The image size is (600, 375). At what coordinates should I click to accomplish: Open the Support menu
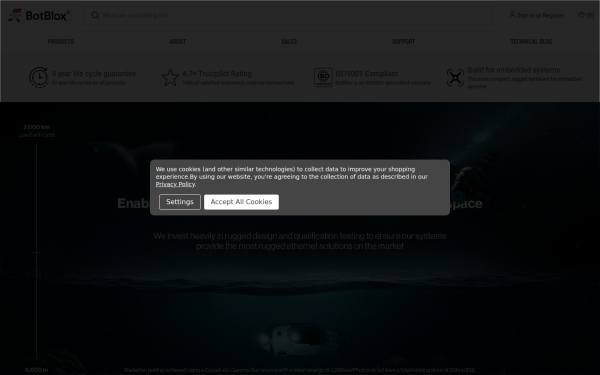(x=403, y=41)
